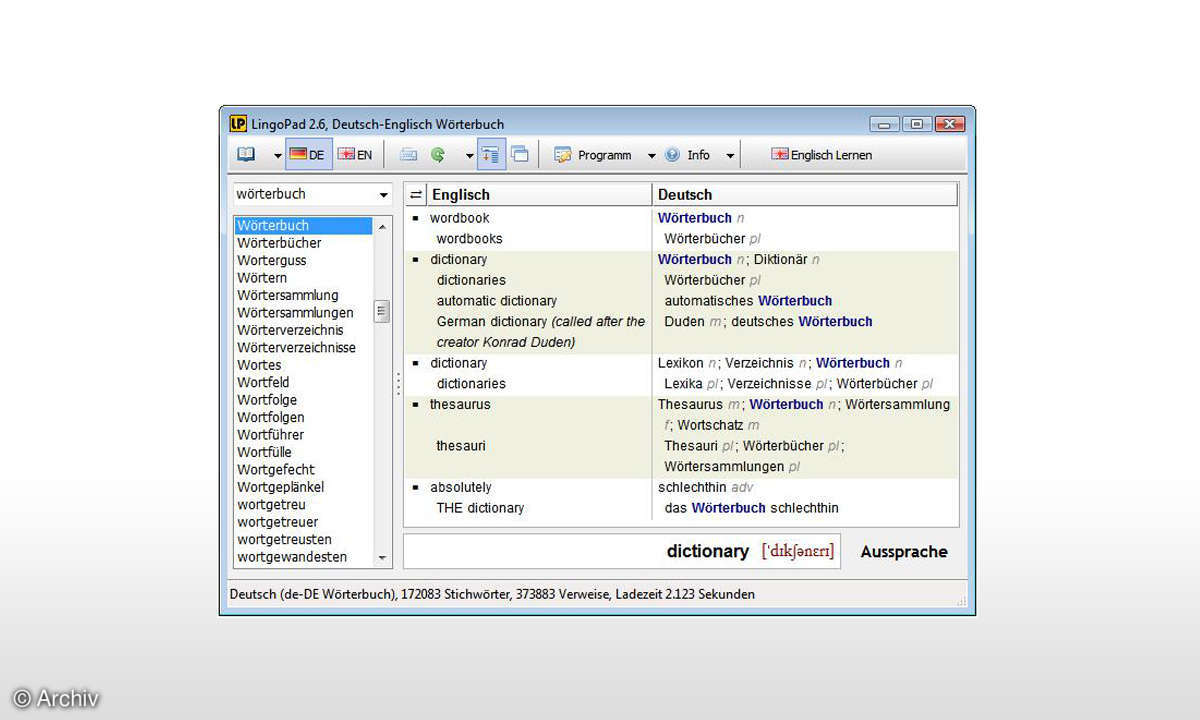Select Wörtersammlungen in the word list
1200x720 pixels.
click(295, 313)
